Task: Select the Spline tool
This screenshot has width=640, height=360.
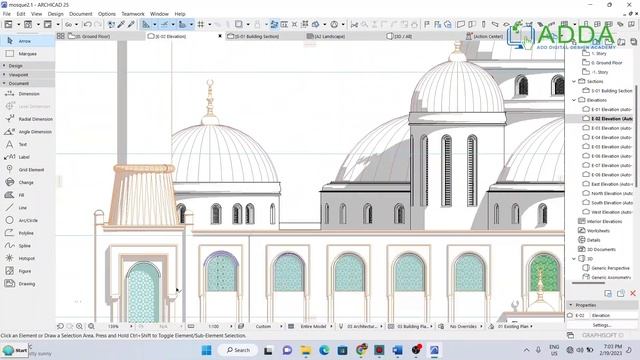Action: point(27,245)
